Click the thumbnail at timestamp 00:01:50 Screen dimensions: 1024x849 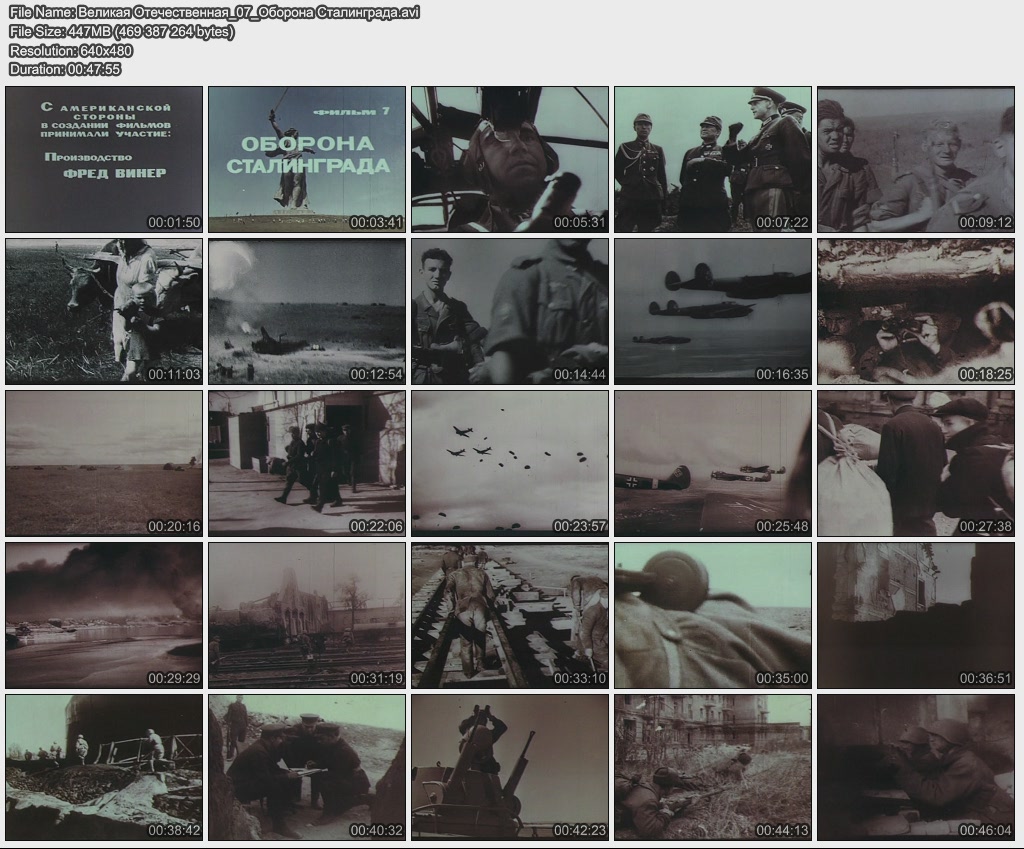(104, 159)
